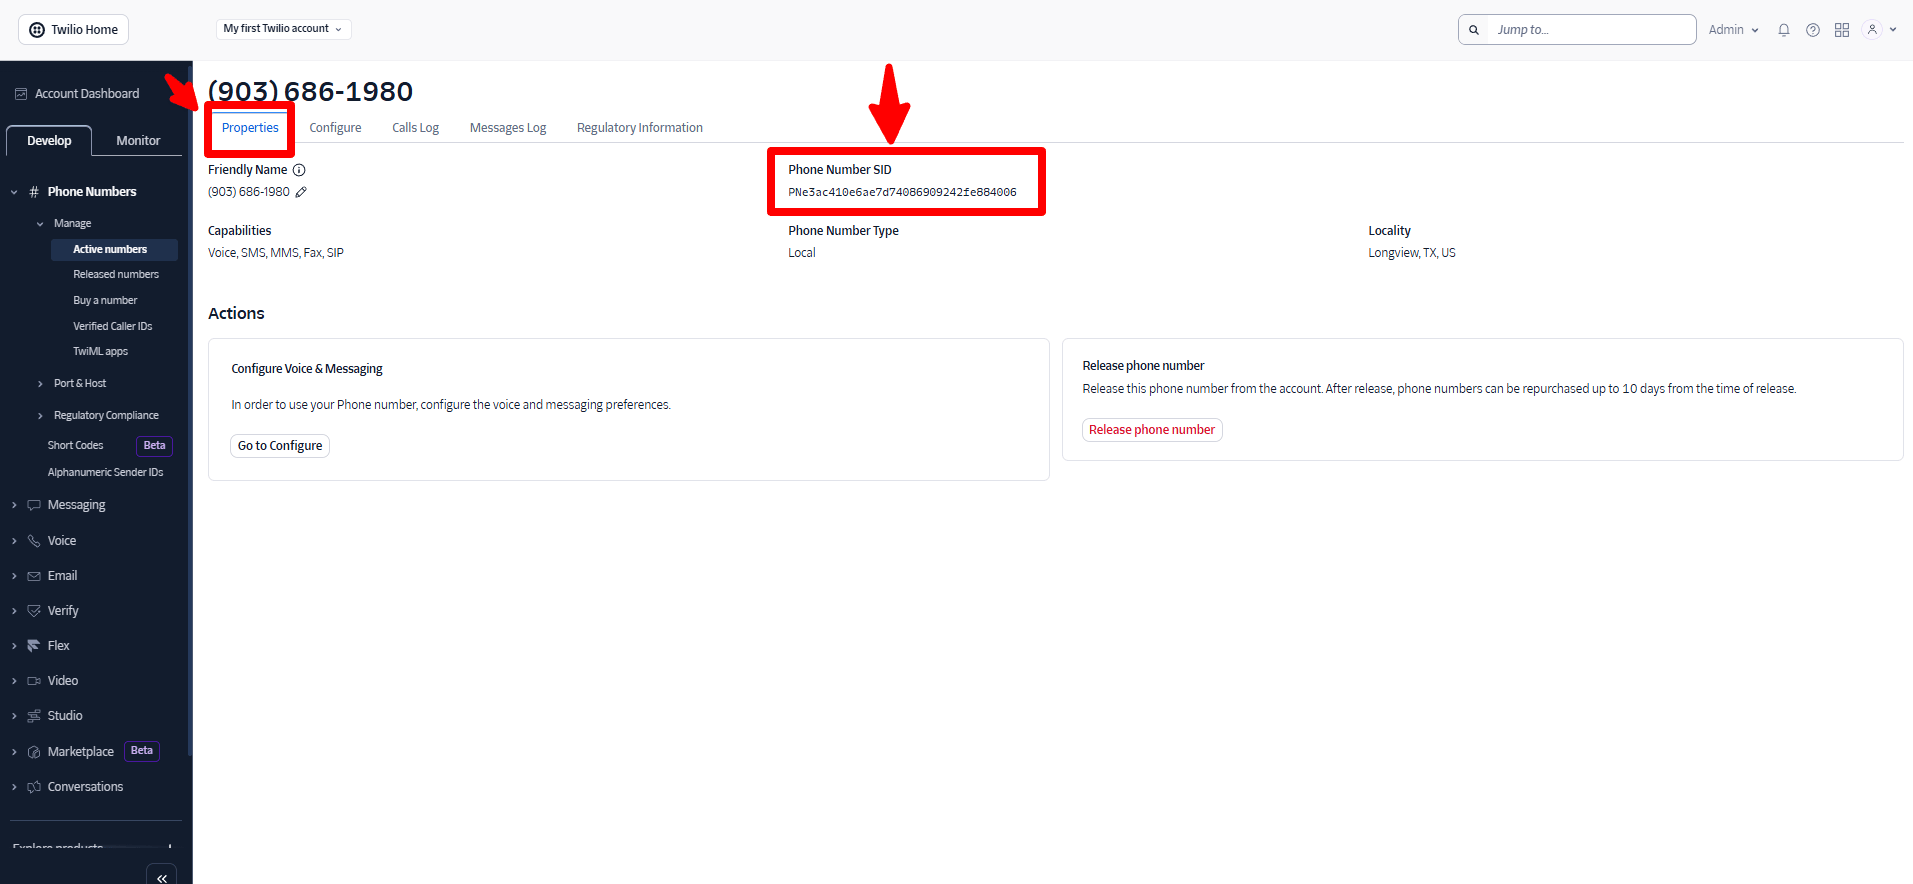Click the Verify shield icon
The height and width of the screenshot is (884, 1913).
click(34, 611)
